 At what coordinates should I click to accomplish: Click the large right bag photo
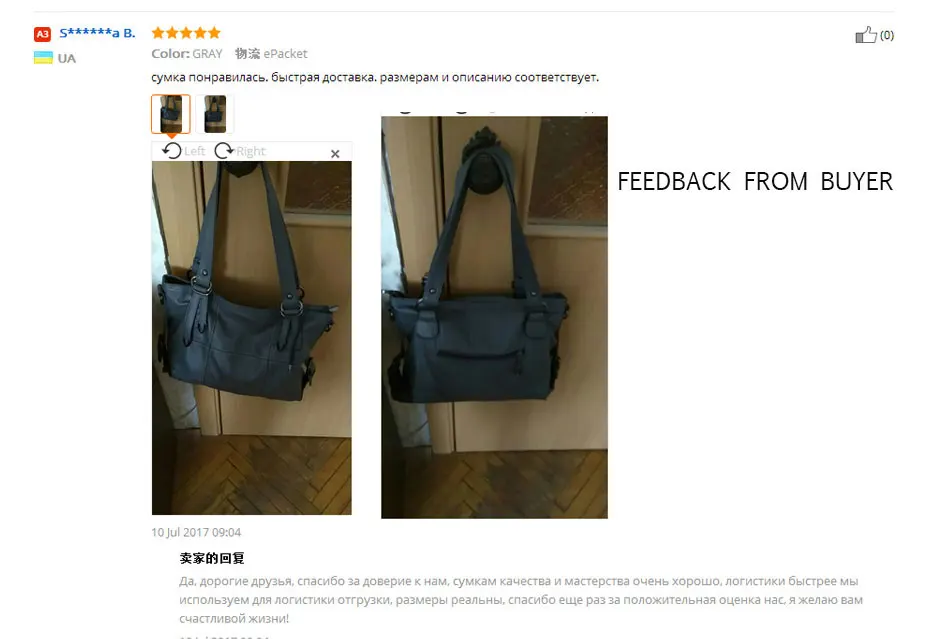click(x=494, y=317)
